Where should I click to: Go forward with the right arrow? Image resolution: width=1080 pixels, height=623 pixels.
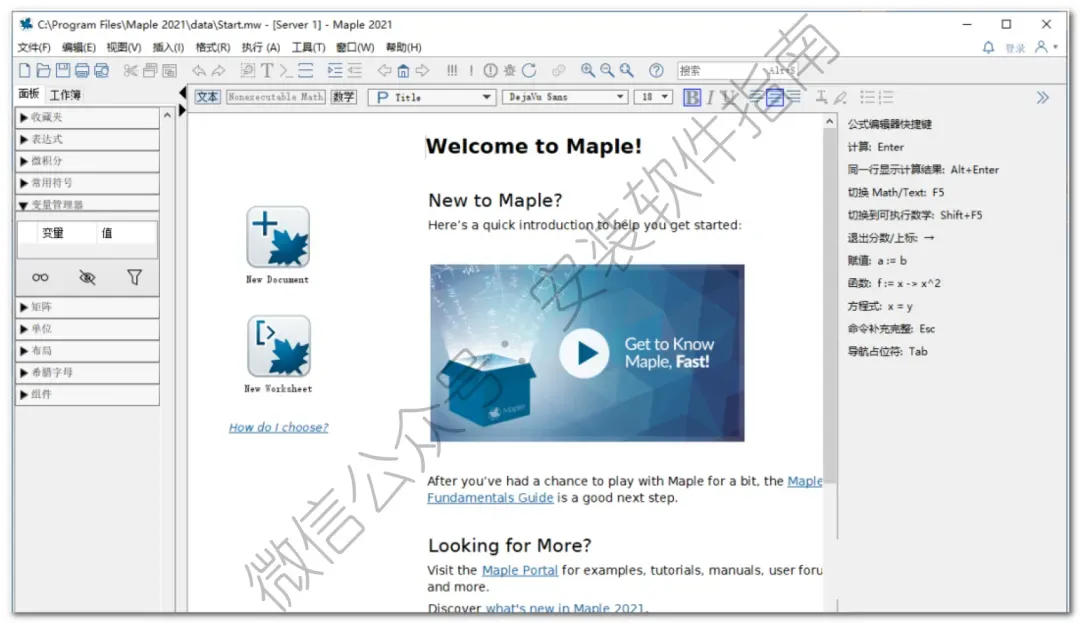(x=422, y=70)
